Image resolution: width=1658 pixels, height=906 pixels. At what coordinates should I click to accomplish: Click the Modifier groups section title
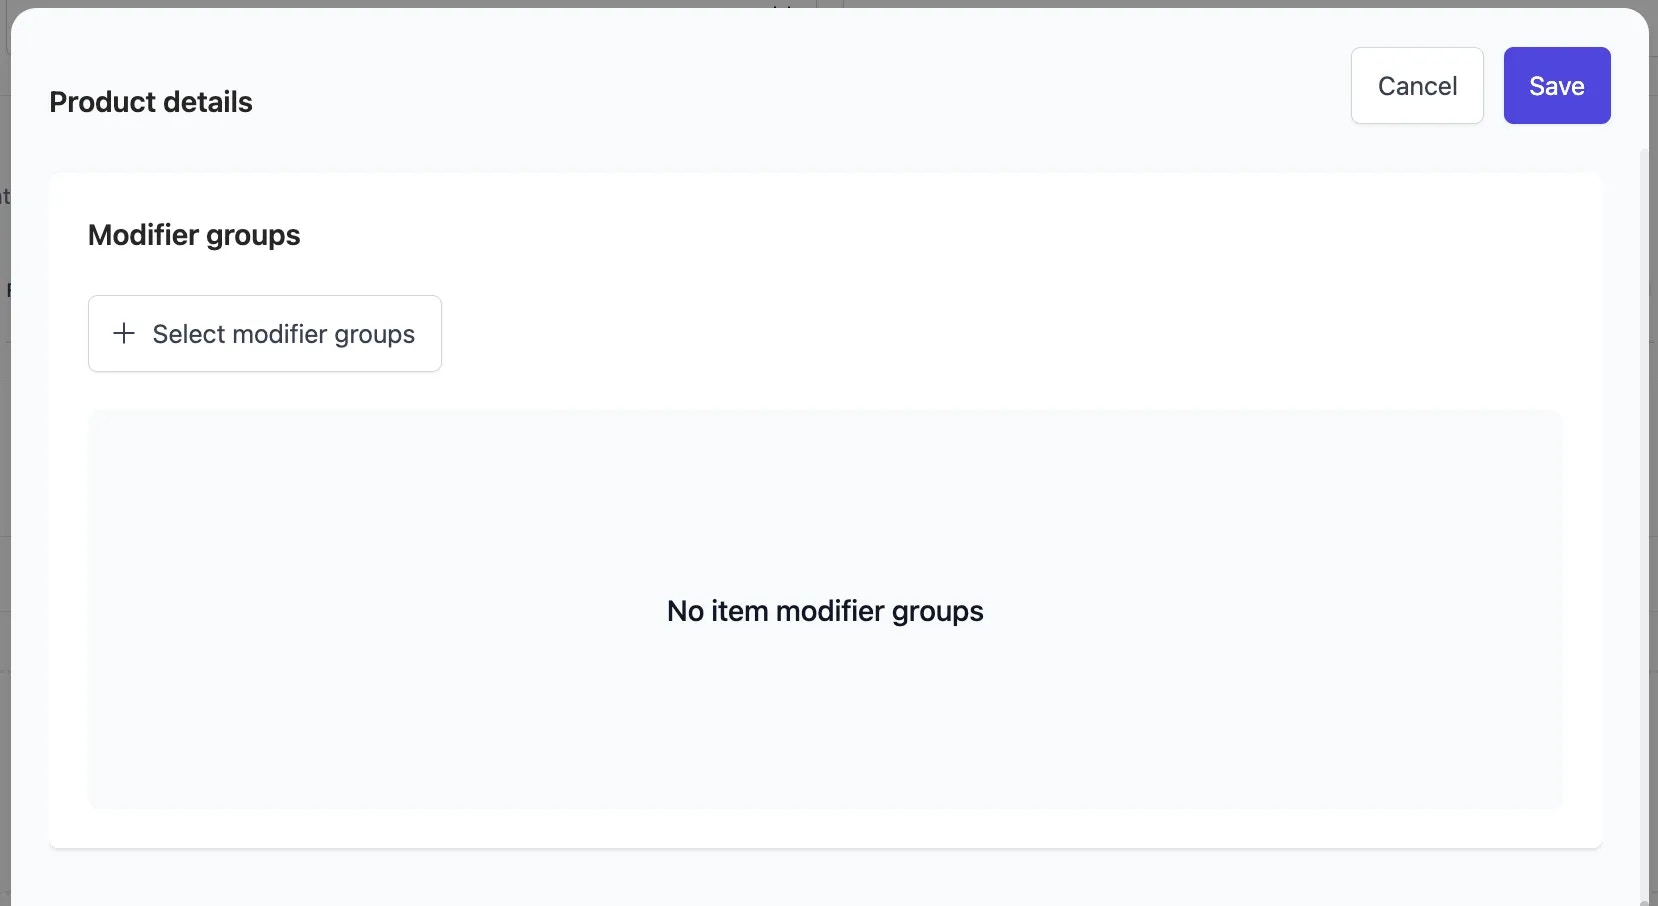pos(193,235)
